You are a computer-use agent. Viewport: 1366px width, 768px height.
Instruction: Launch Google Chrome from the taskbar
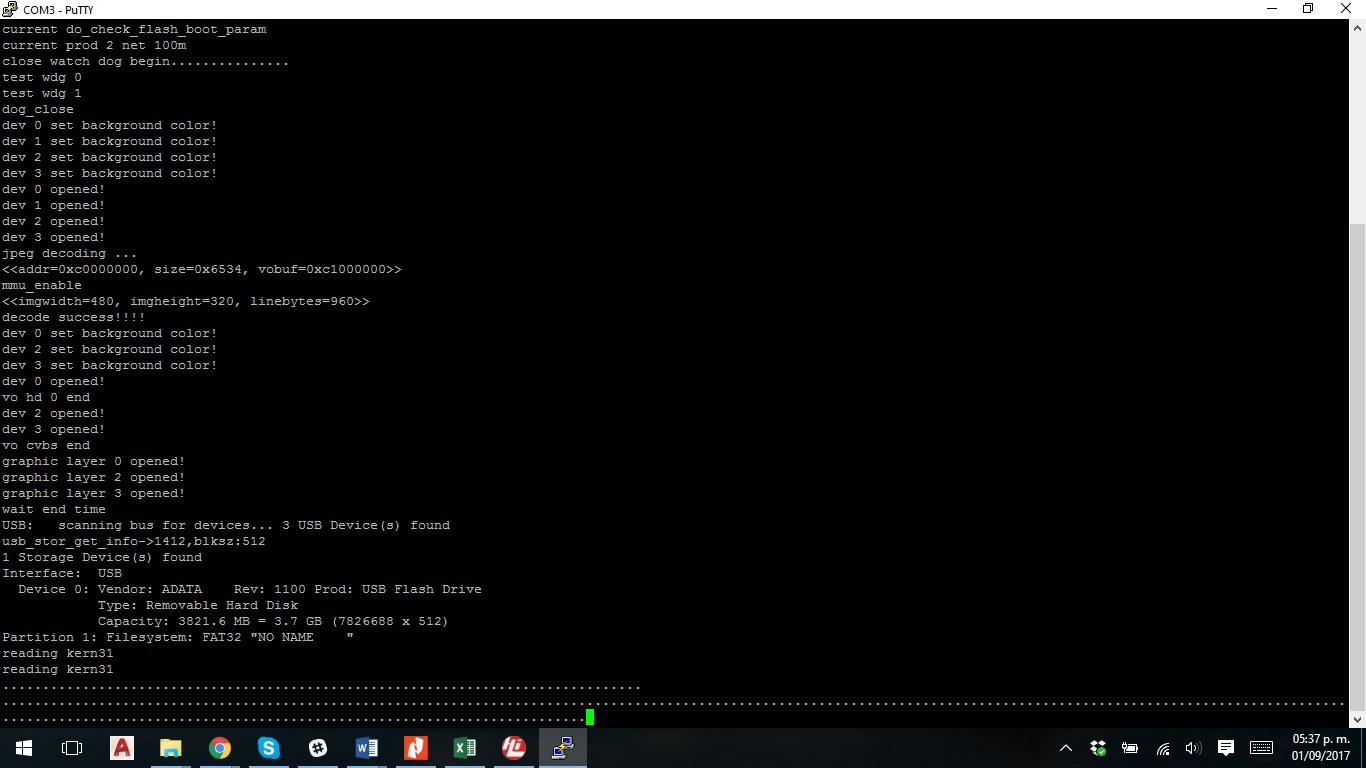220,748
